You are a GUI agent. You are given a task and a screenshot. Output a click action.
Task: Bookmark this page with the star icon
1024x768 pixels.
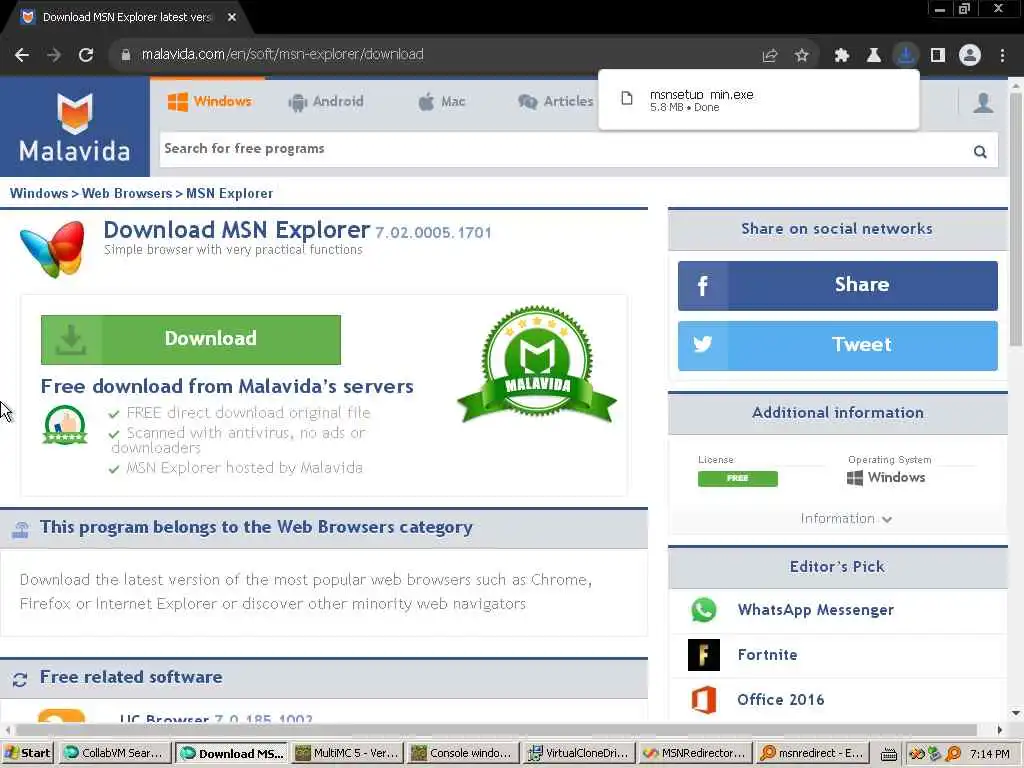(x=802, y=56)
